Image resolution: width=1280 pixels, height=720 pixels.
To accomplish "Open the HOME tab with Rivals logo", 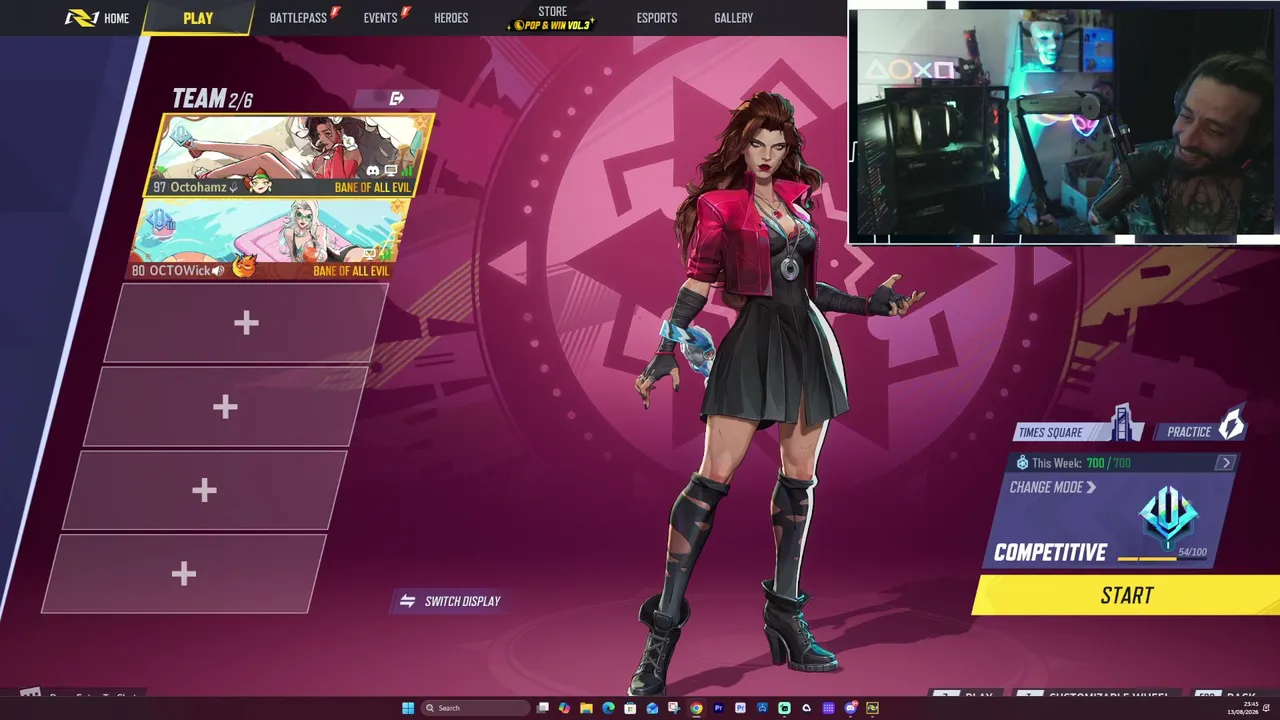I will [x=97, y=18].
